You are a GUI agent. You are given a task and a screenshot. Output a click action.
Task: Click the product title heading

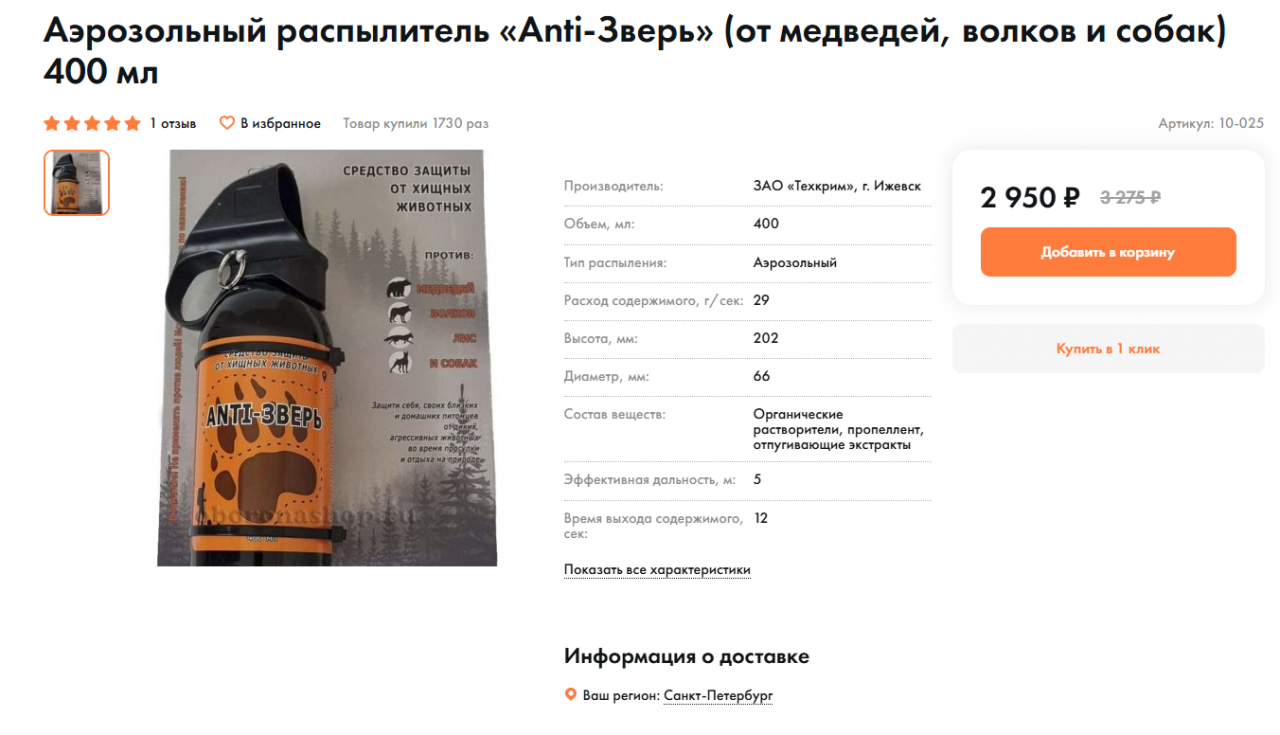[x=635, y=52]
